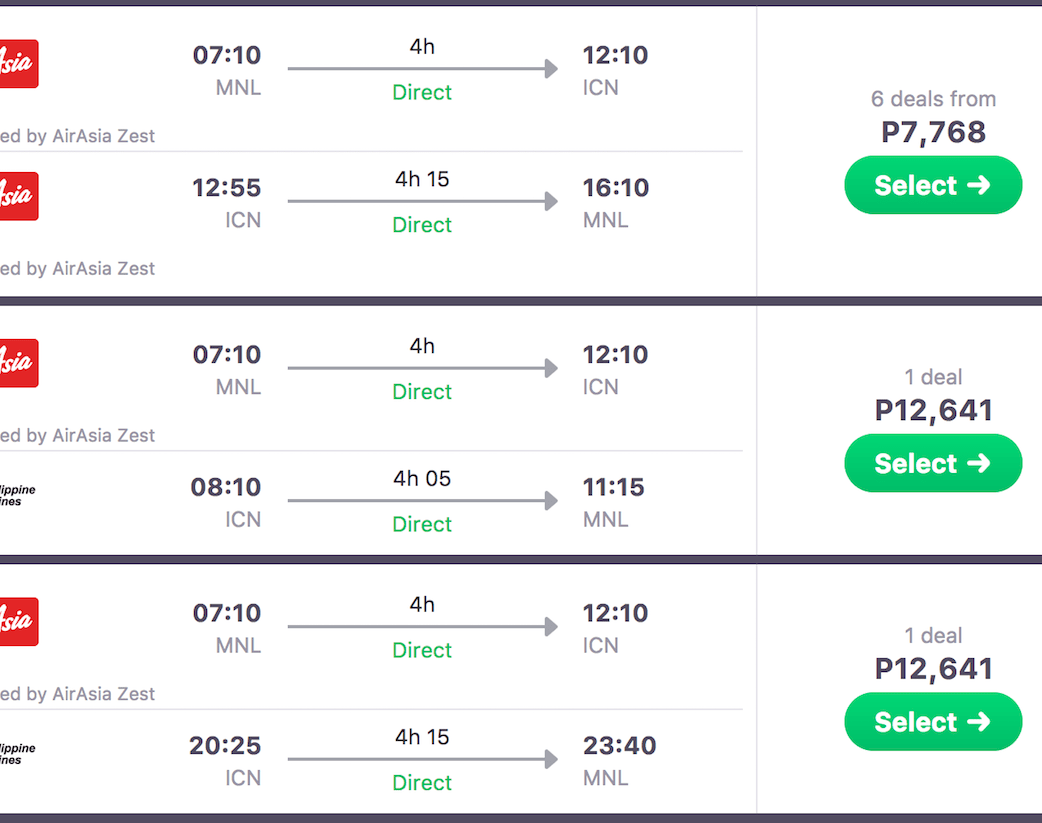The width and height of the screenshot is (1042, 823).
Task: Click the 16:10 MNL arrival time
Action: pyautogui.click(x=615, y=188)
